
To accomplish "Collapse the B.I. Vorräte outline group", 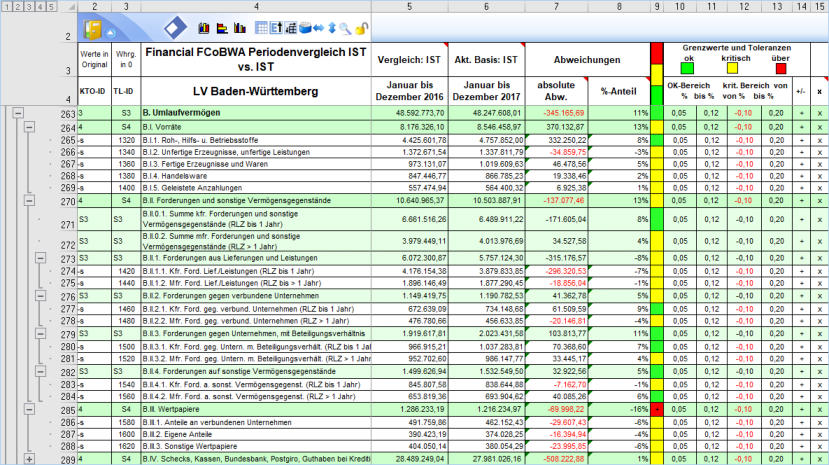I will point(29,128).
